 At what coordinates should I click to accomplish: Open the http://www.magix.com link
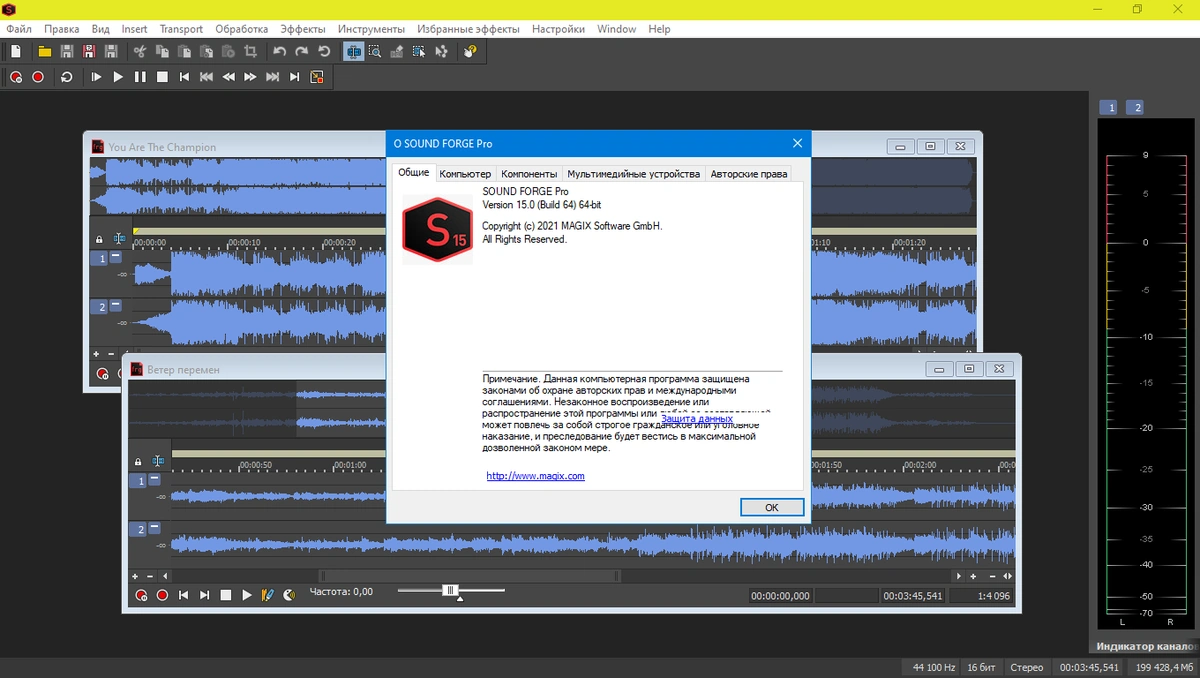(535, 476)
